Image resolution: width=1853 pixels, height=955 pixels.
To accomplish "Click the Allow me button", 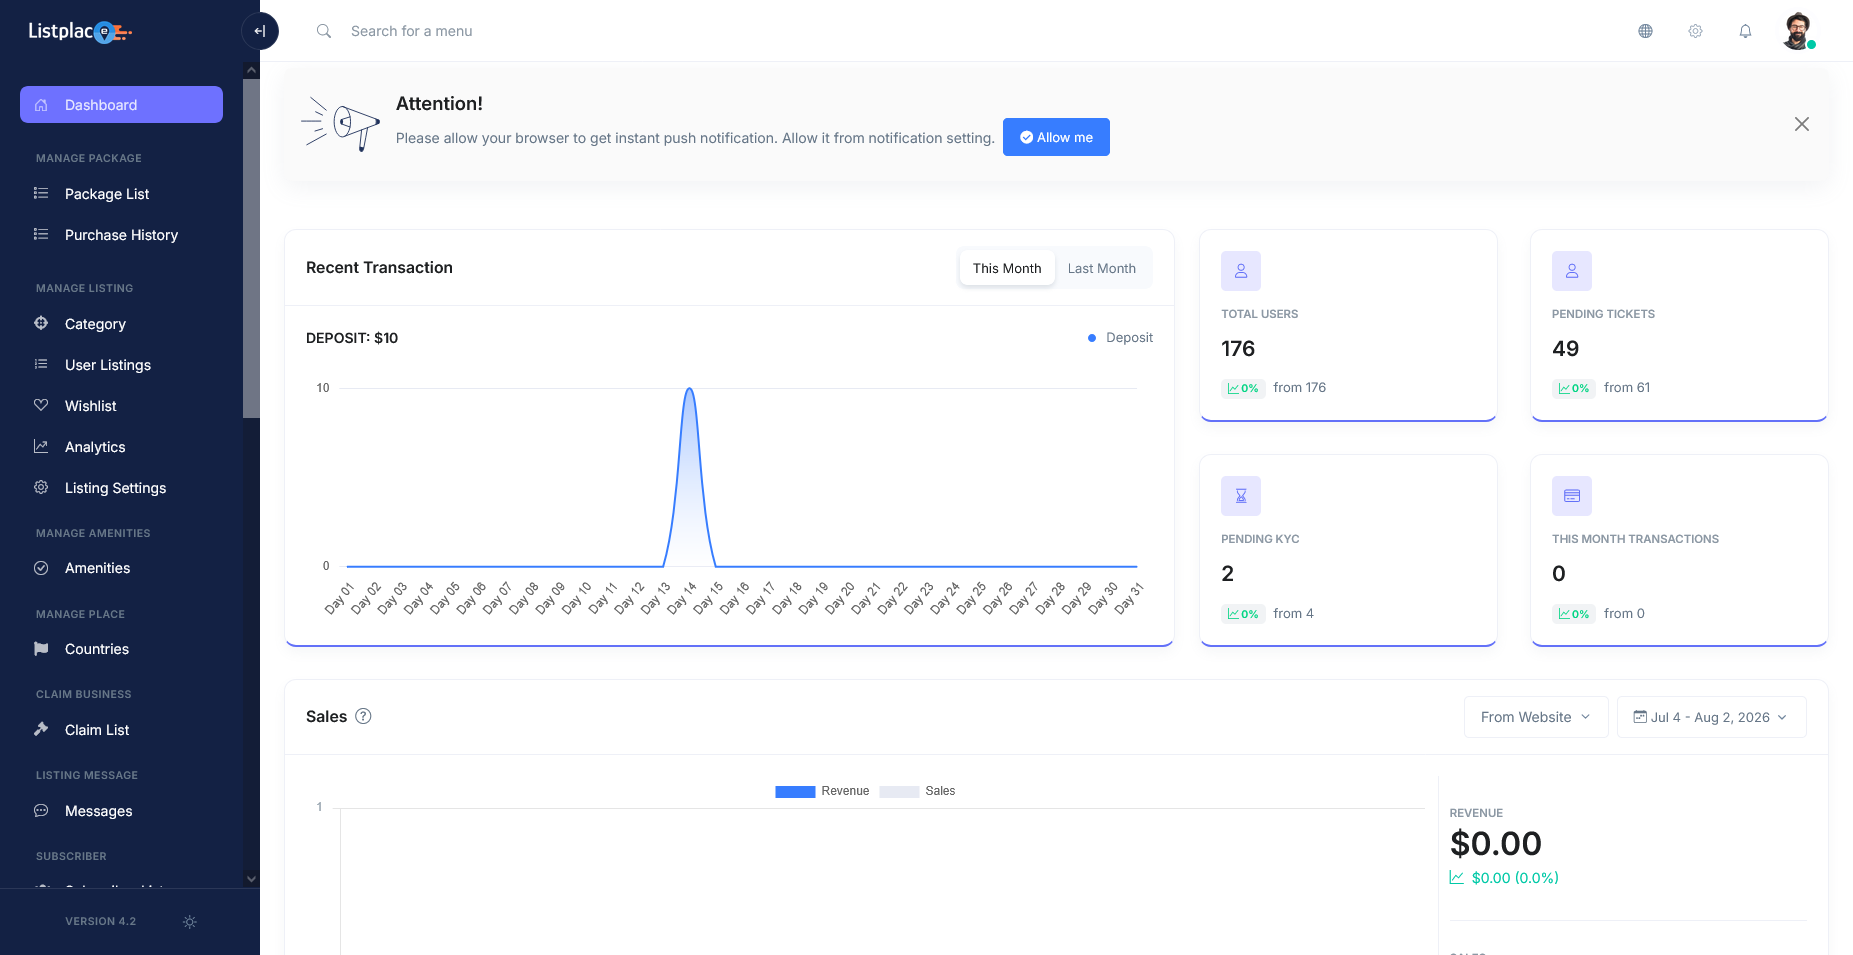I will pos(1056,137).
